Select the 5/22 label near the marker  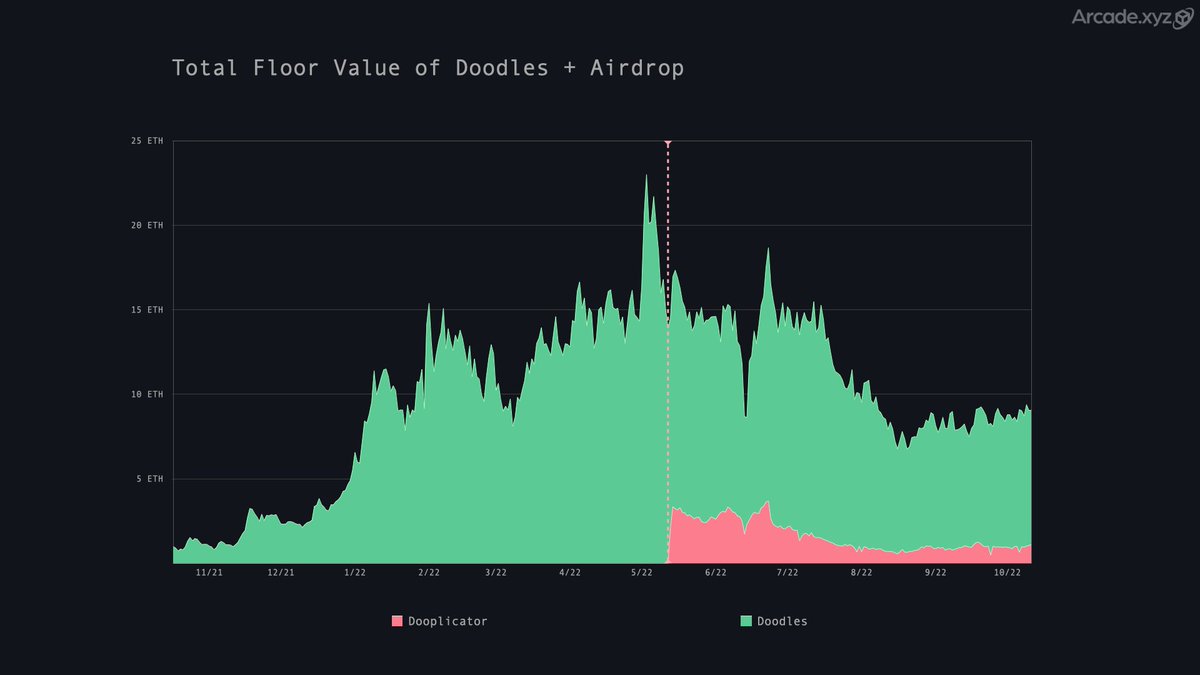pos(641,573)
